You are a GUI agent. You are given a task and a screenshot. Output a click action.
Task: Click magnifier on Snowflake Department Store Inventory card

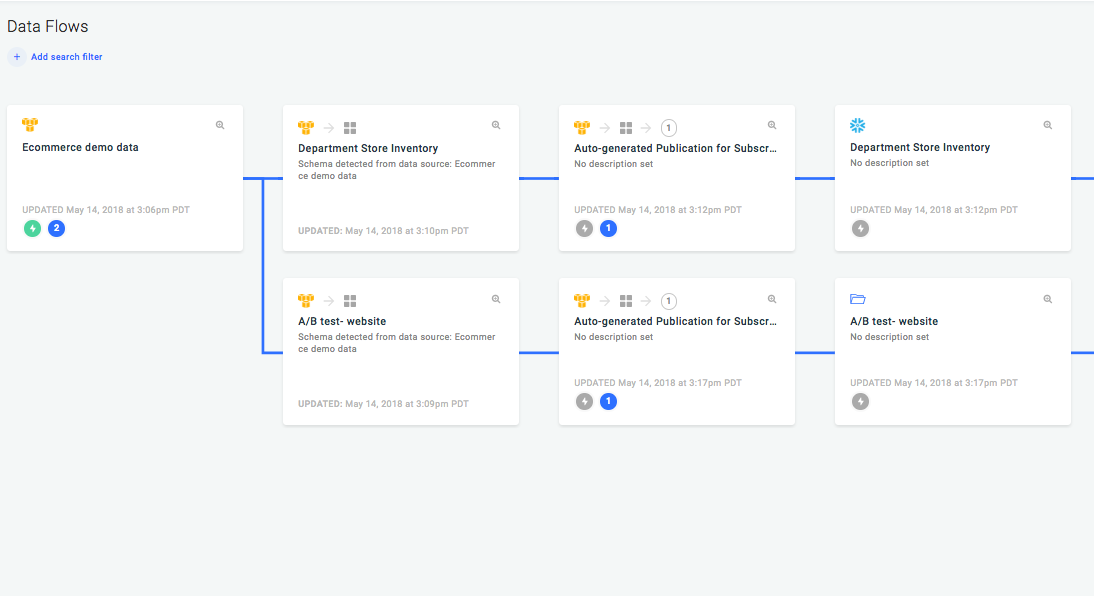1048,126
